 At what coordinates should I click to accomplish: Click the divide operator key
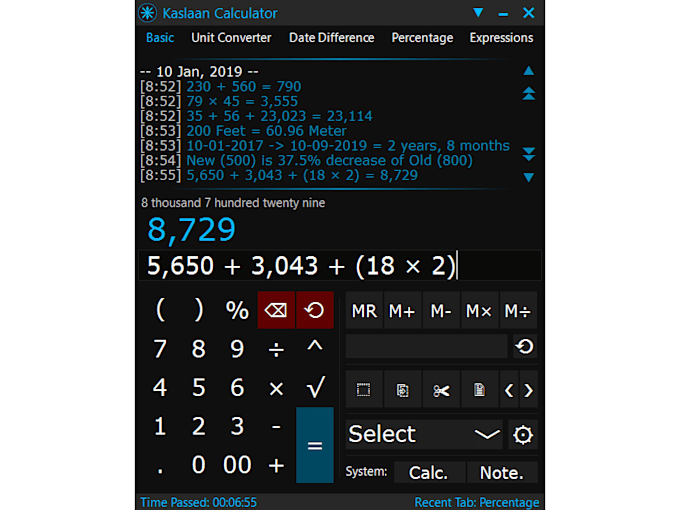276,349
